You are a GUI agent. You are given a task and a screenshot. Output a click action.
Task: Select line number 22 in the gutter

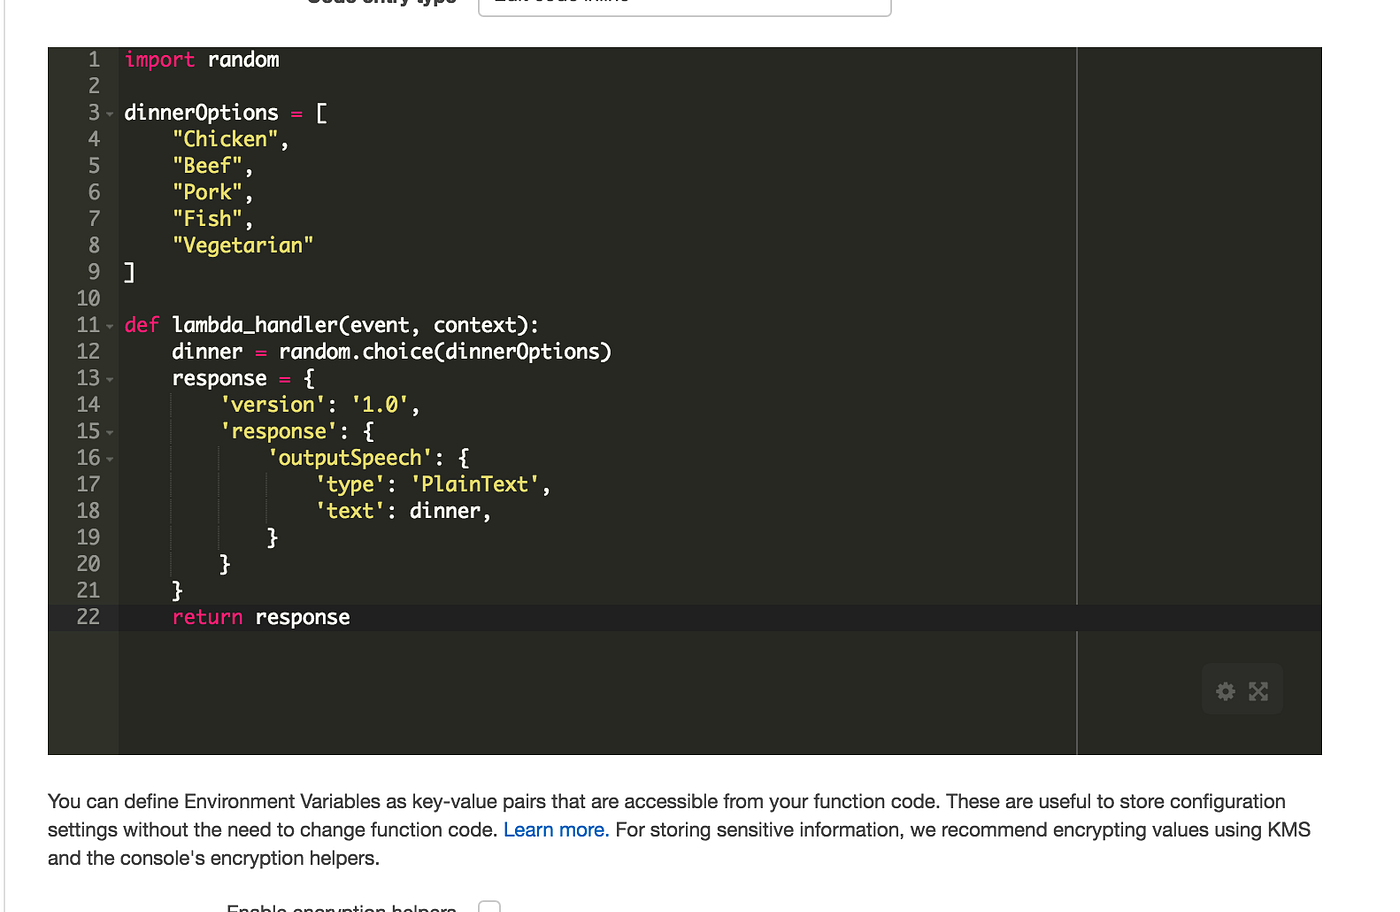(88, 617)
